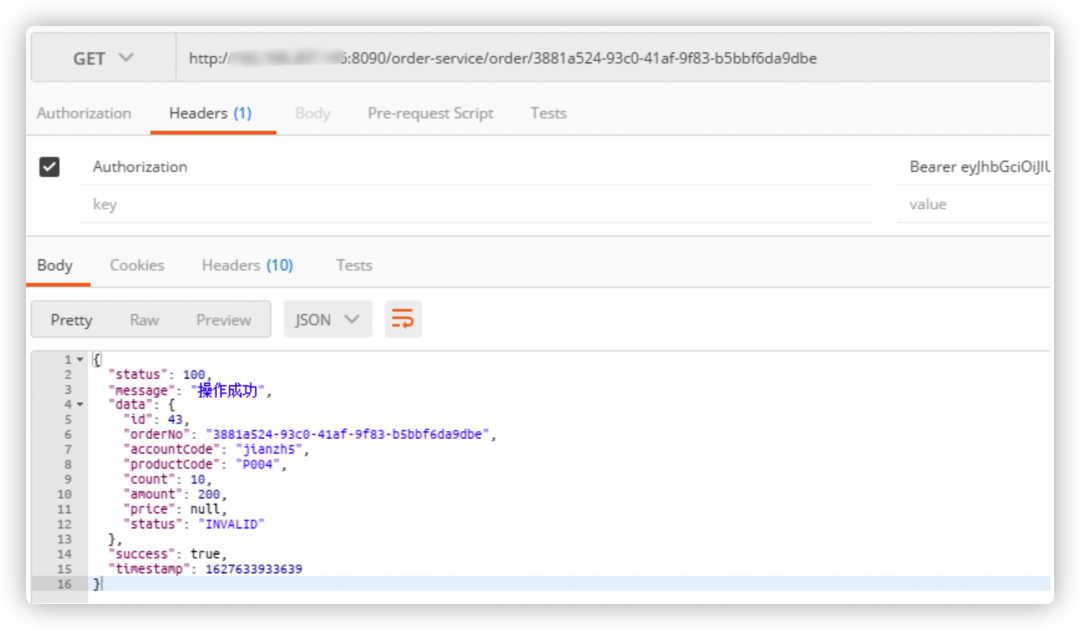Collapse the root JSON object on line 1
The height and width of the screenshot is (630, 1080).
(80, 359)
